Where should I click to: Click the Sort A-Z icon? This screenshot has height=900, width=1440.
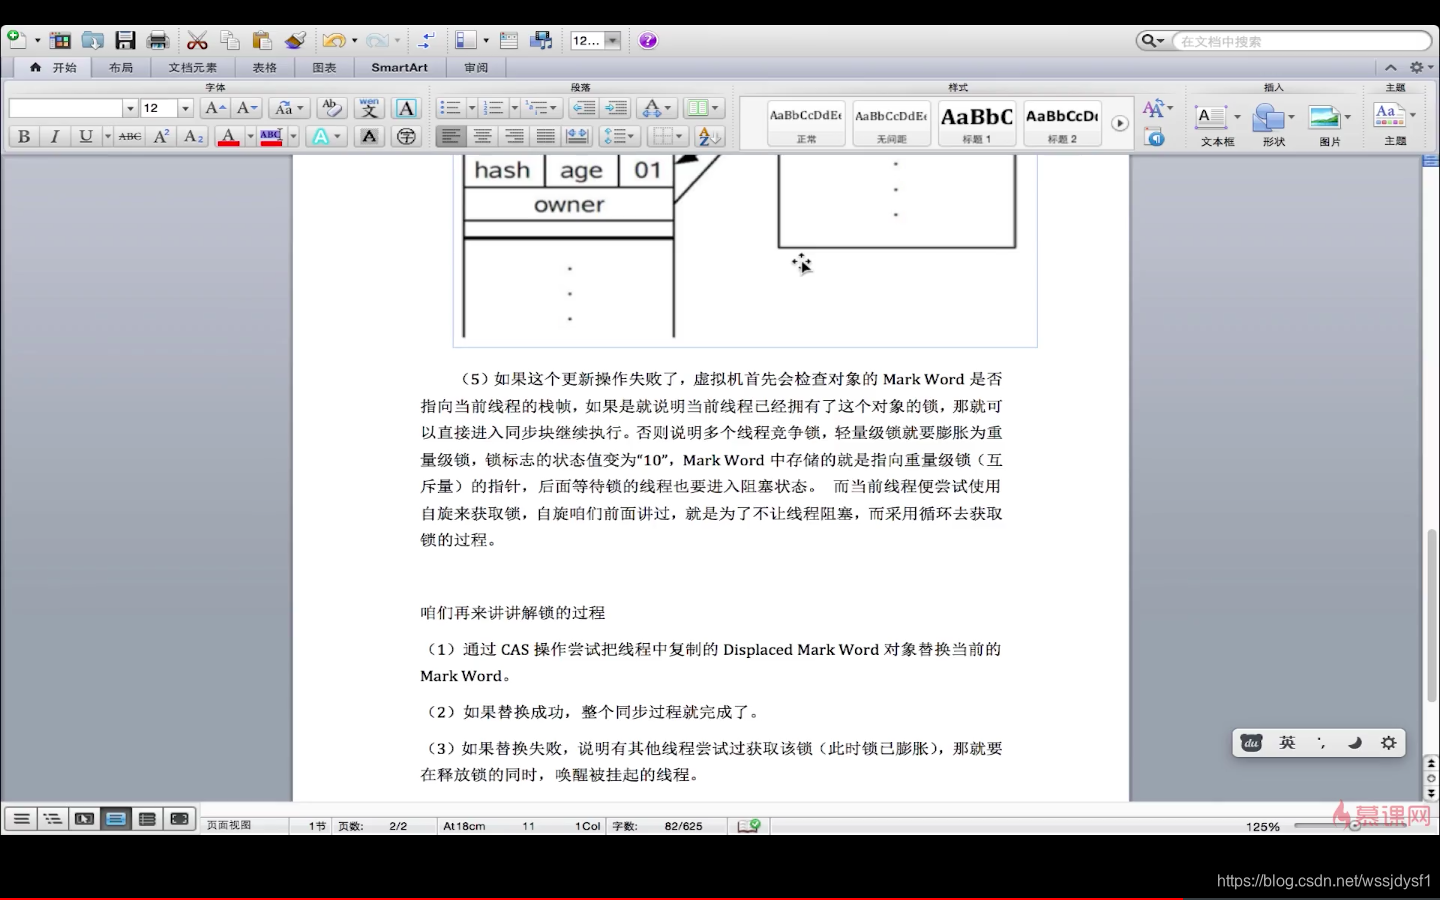coord(709,136)
